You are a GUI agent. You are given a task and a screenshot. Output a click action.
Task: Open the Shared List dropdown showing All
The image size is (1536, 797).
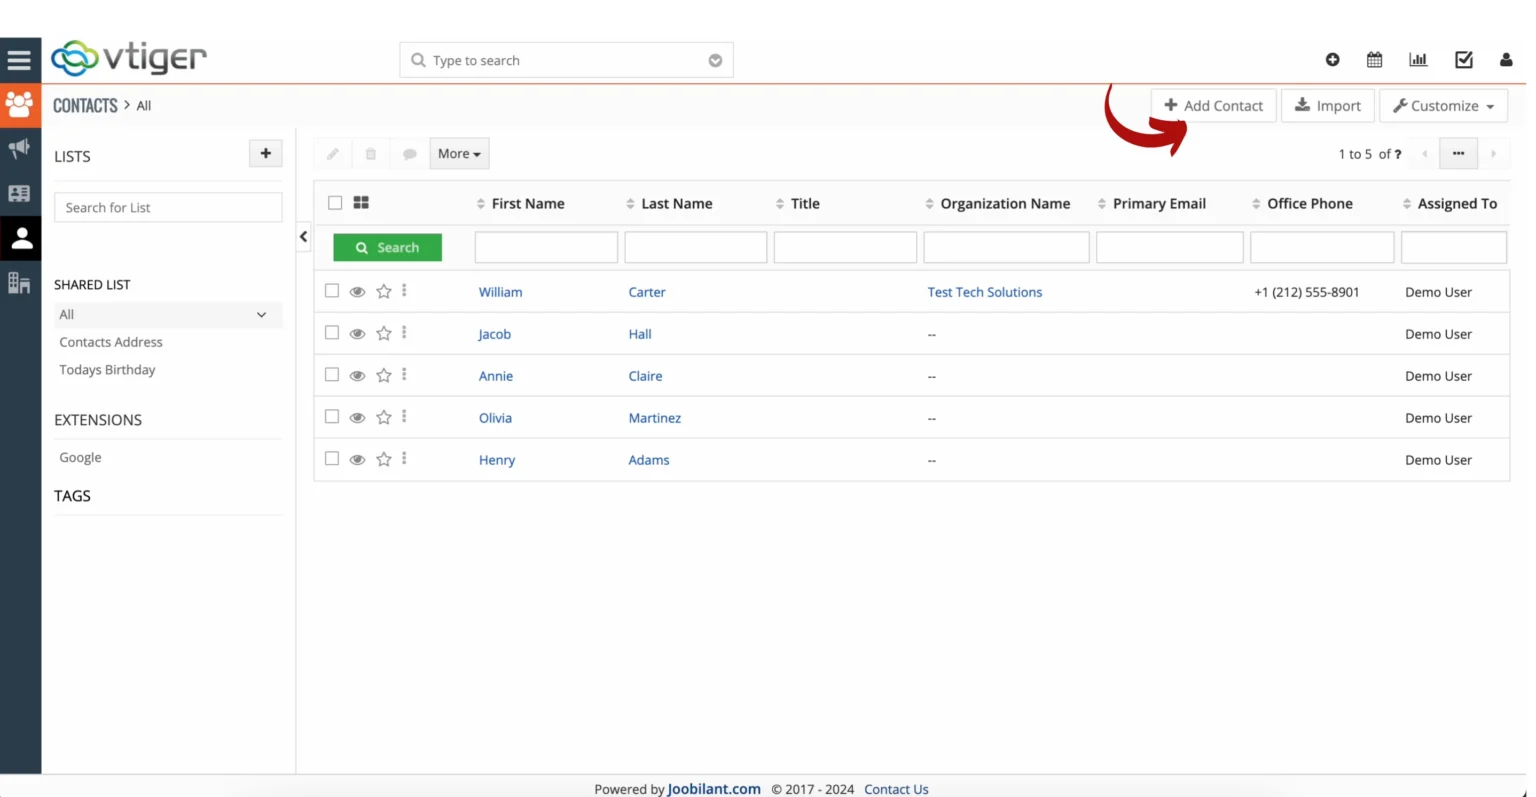tap(167, 314)
